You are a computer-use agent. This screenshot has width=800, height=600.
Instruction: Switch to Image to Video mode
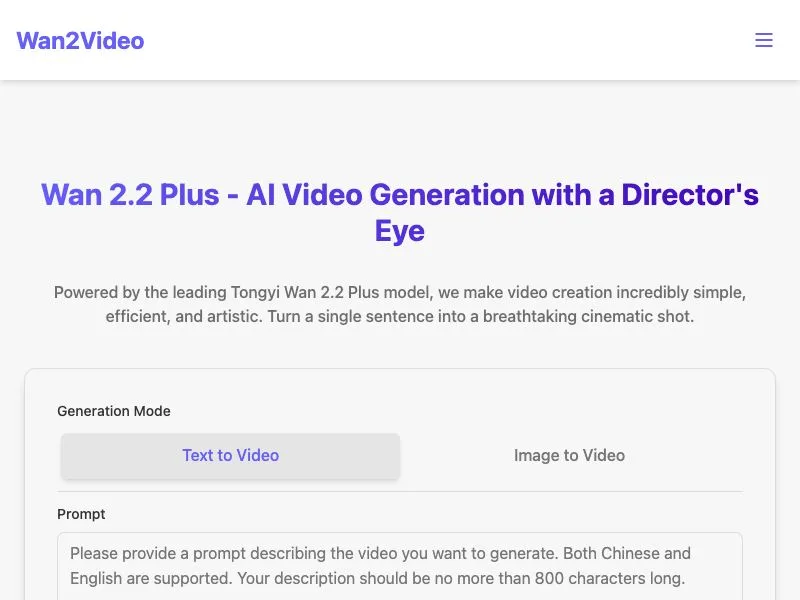(x=569, y=456)
